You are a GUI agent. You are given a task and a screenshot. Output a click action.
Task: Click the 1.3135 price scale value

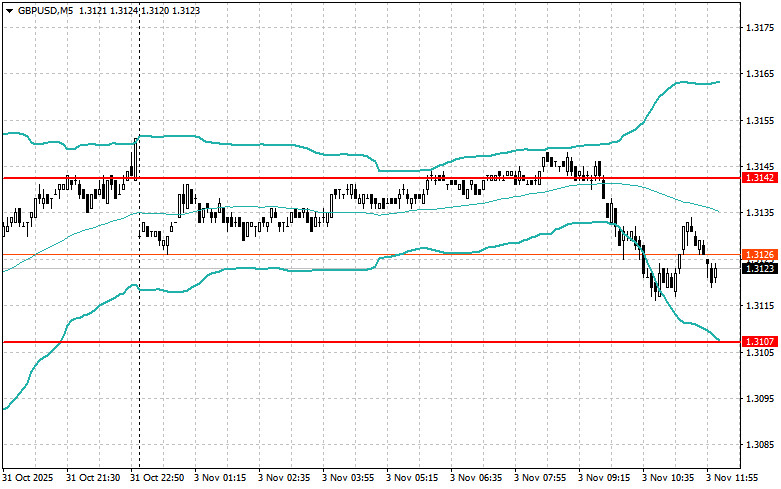pos(760,213)
